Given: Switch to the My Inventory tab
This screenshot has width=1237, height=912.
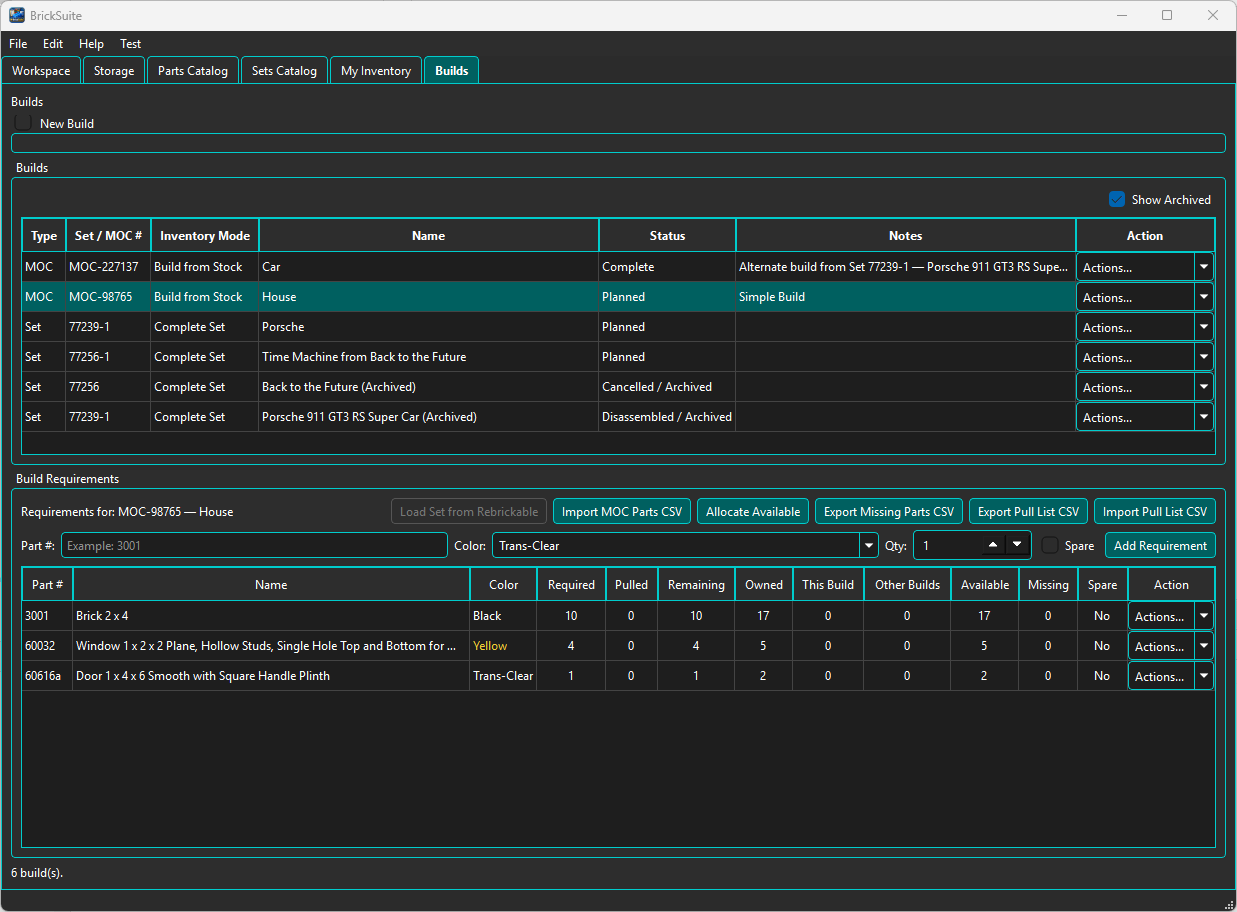Looking at the screenshot, I should [376, 71].
